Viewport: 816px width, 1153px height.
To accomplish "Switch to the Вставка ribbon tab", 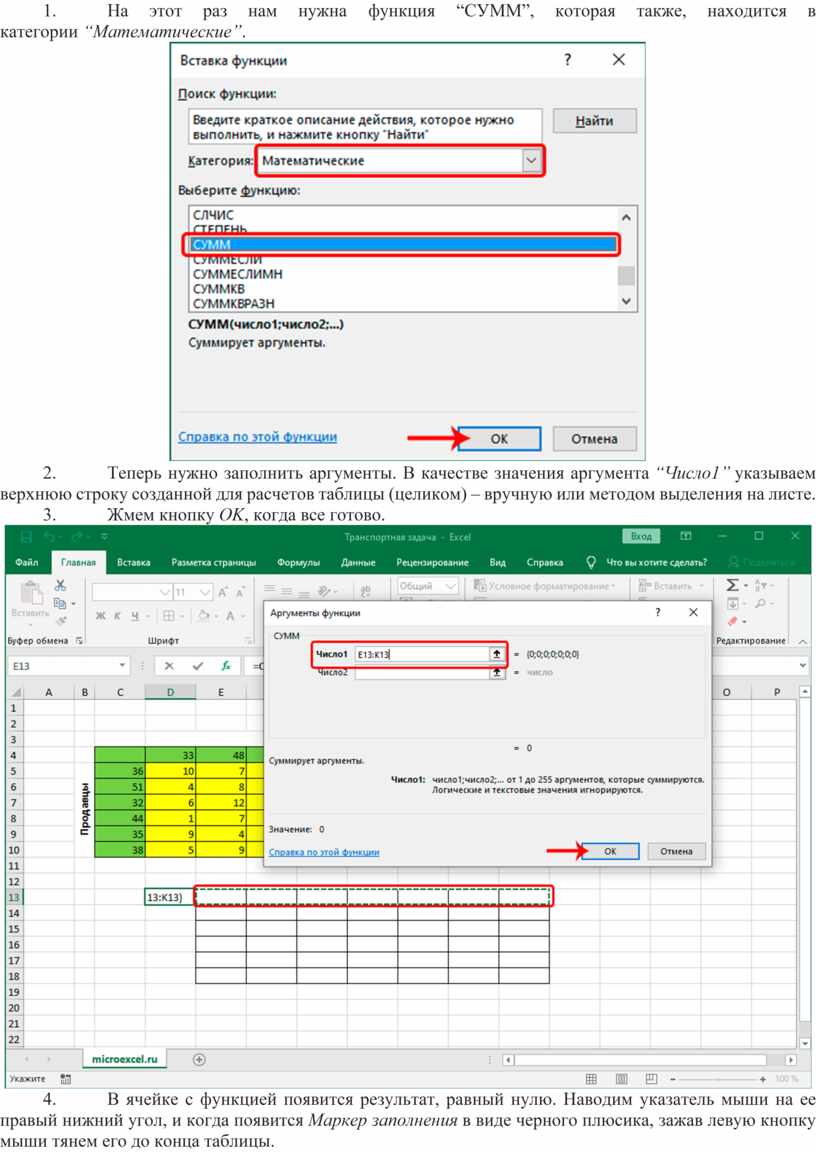I will (x=134, y=562).
